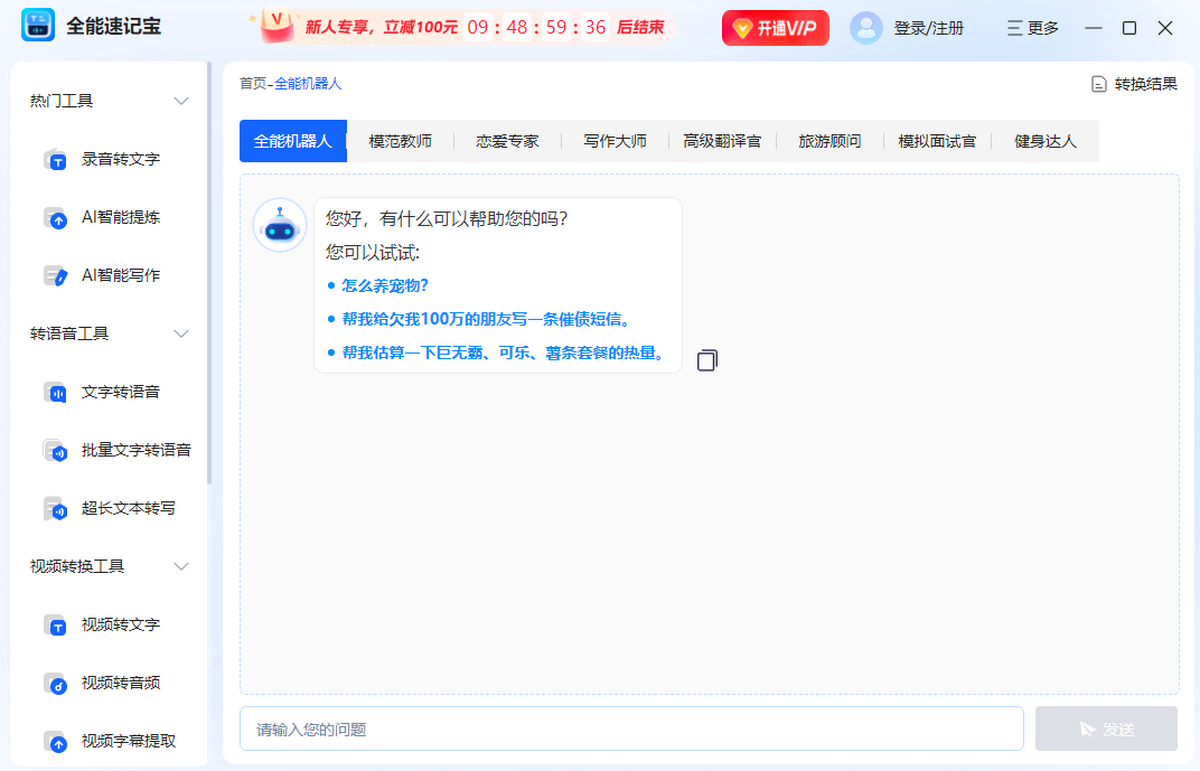Open 批量文字转语音 tool icon
Image resolution: width=1200 pixels, height=771 pixels.
55,450
